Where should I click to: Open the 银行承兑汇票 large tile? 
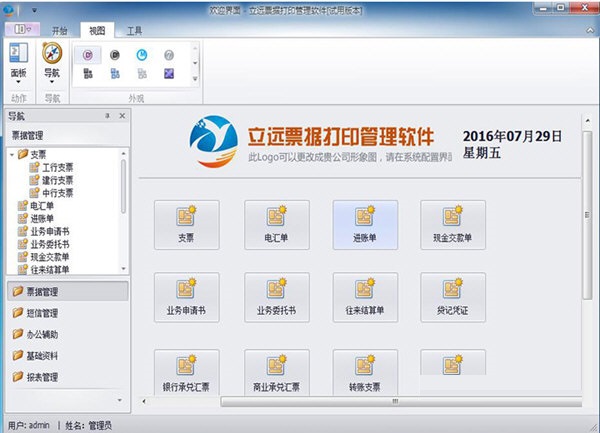click(x=187, y=372)
